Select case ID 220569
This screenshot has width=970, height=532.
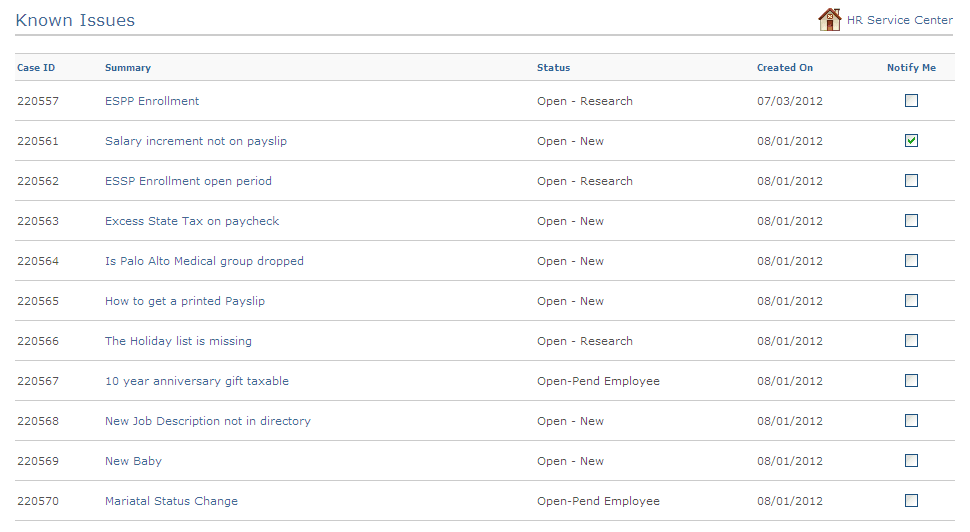38,461
